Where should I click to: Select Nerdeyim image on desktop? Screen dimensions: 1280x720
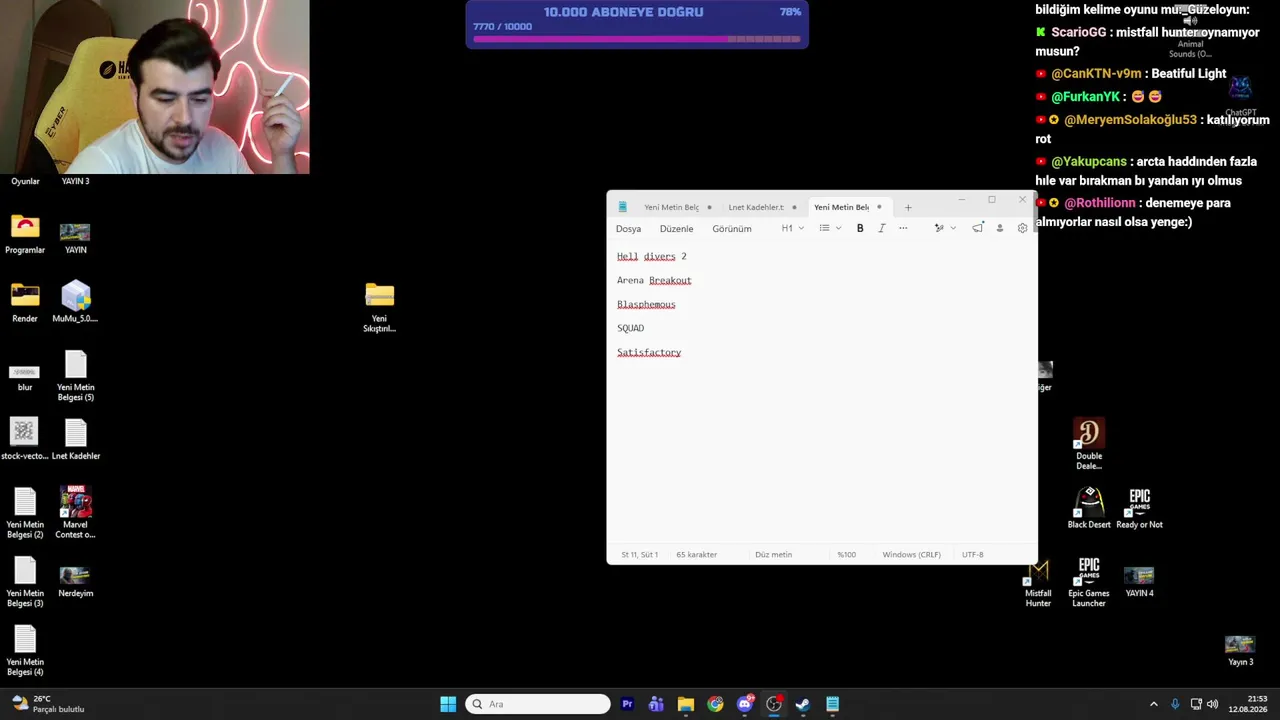pyautogui.click(x=76, y=582)
